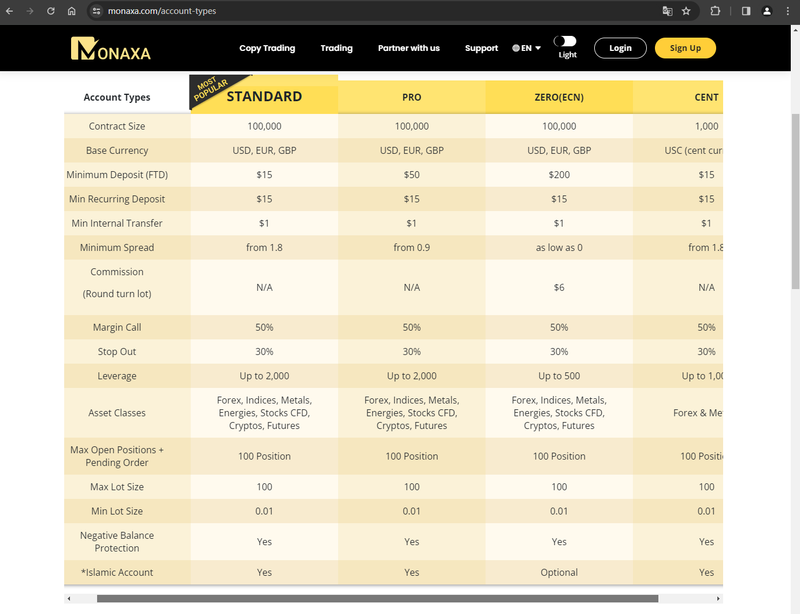Click the table scrollbar left arrow
This screenshot has width=800, height=614.
point(69,598)
